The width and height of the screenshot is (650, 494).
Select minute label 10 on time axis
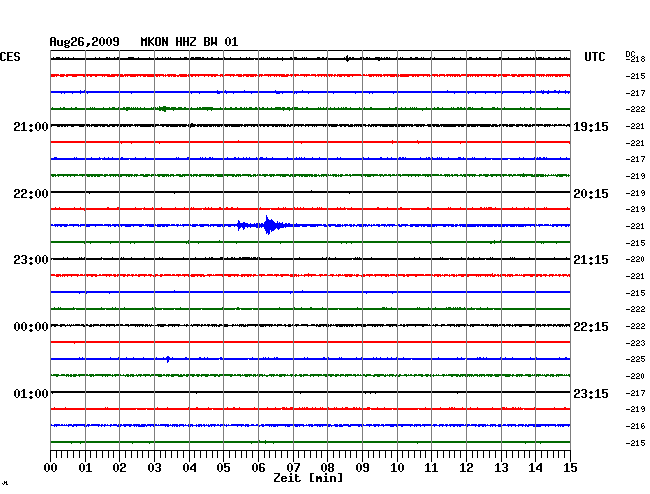[x=397, y=468]
